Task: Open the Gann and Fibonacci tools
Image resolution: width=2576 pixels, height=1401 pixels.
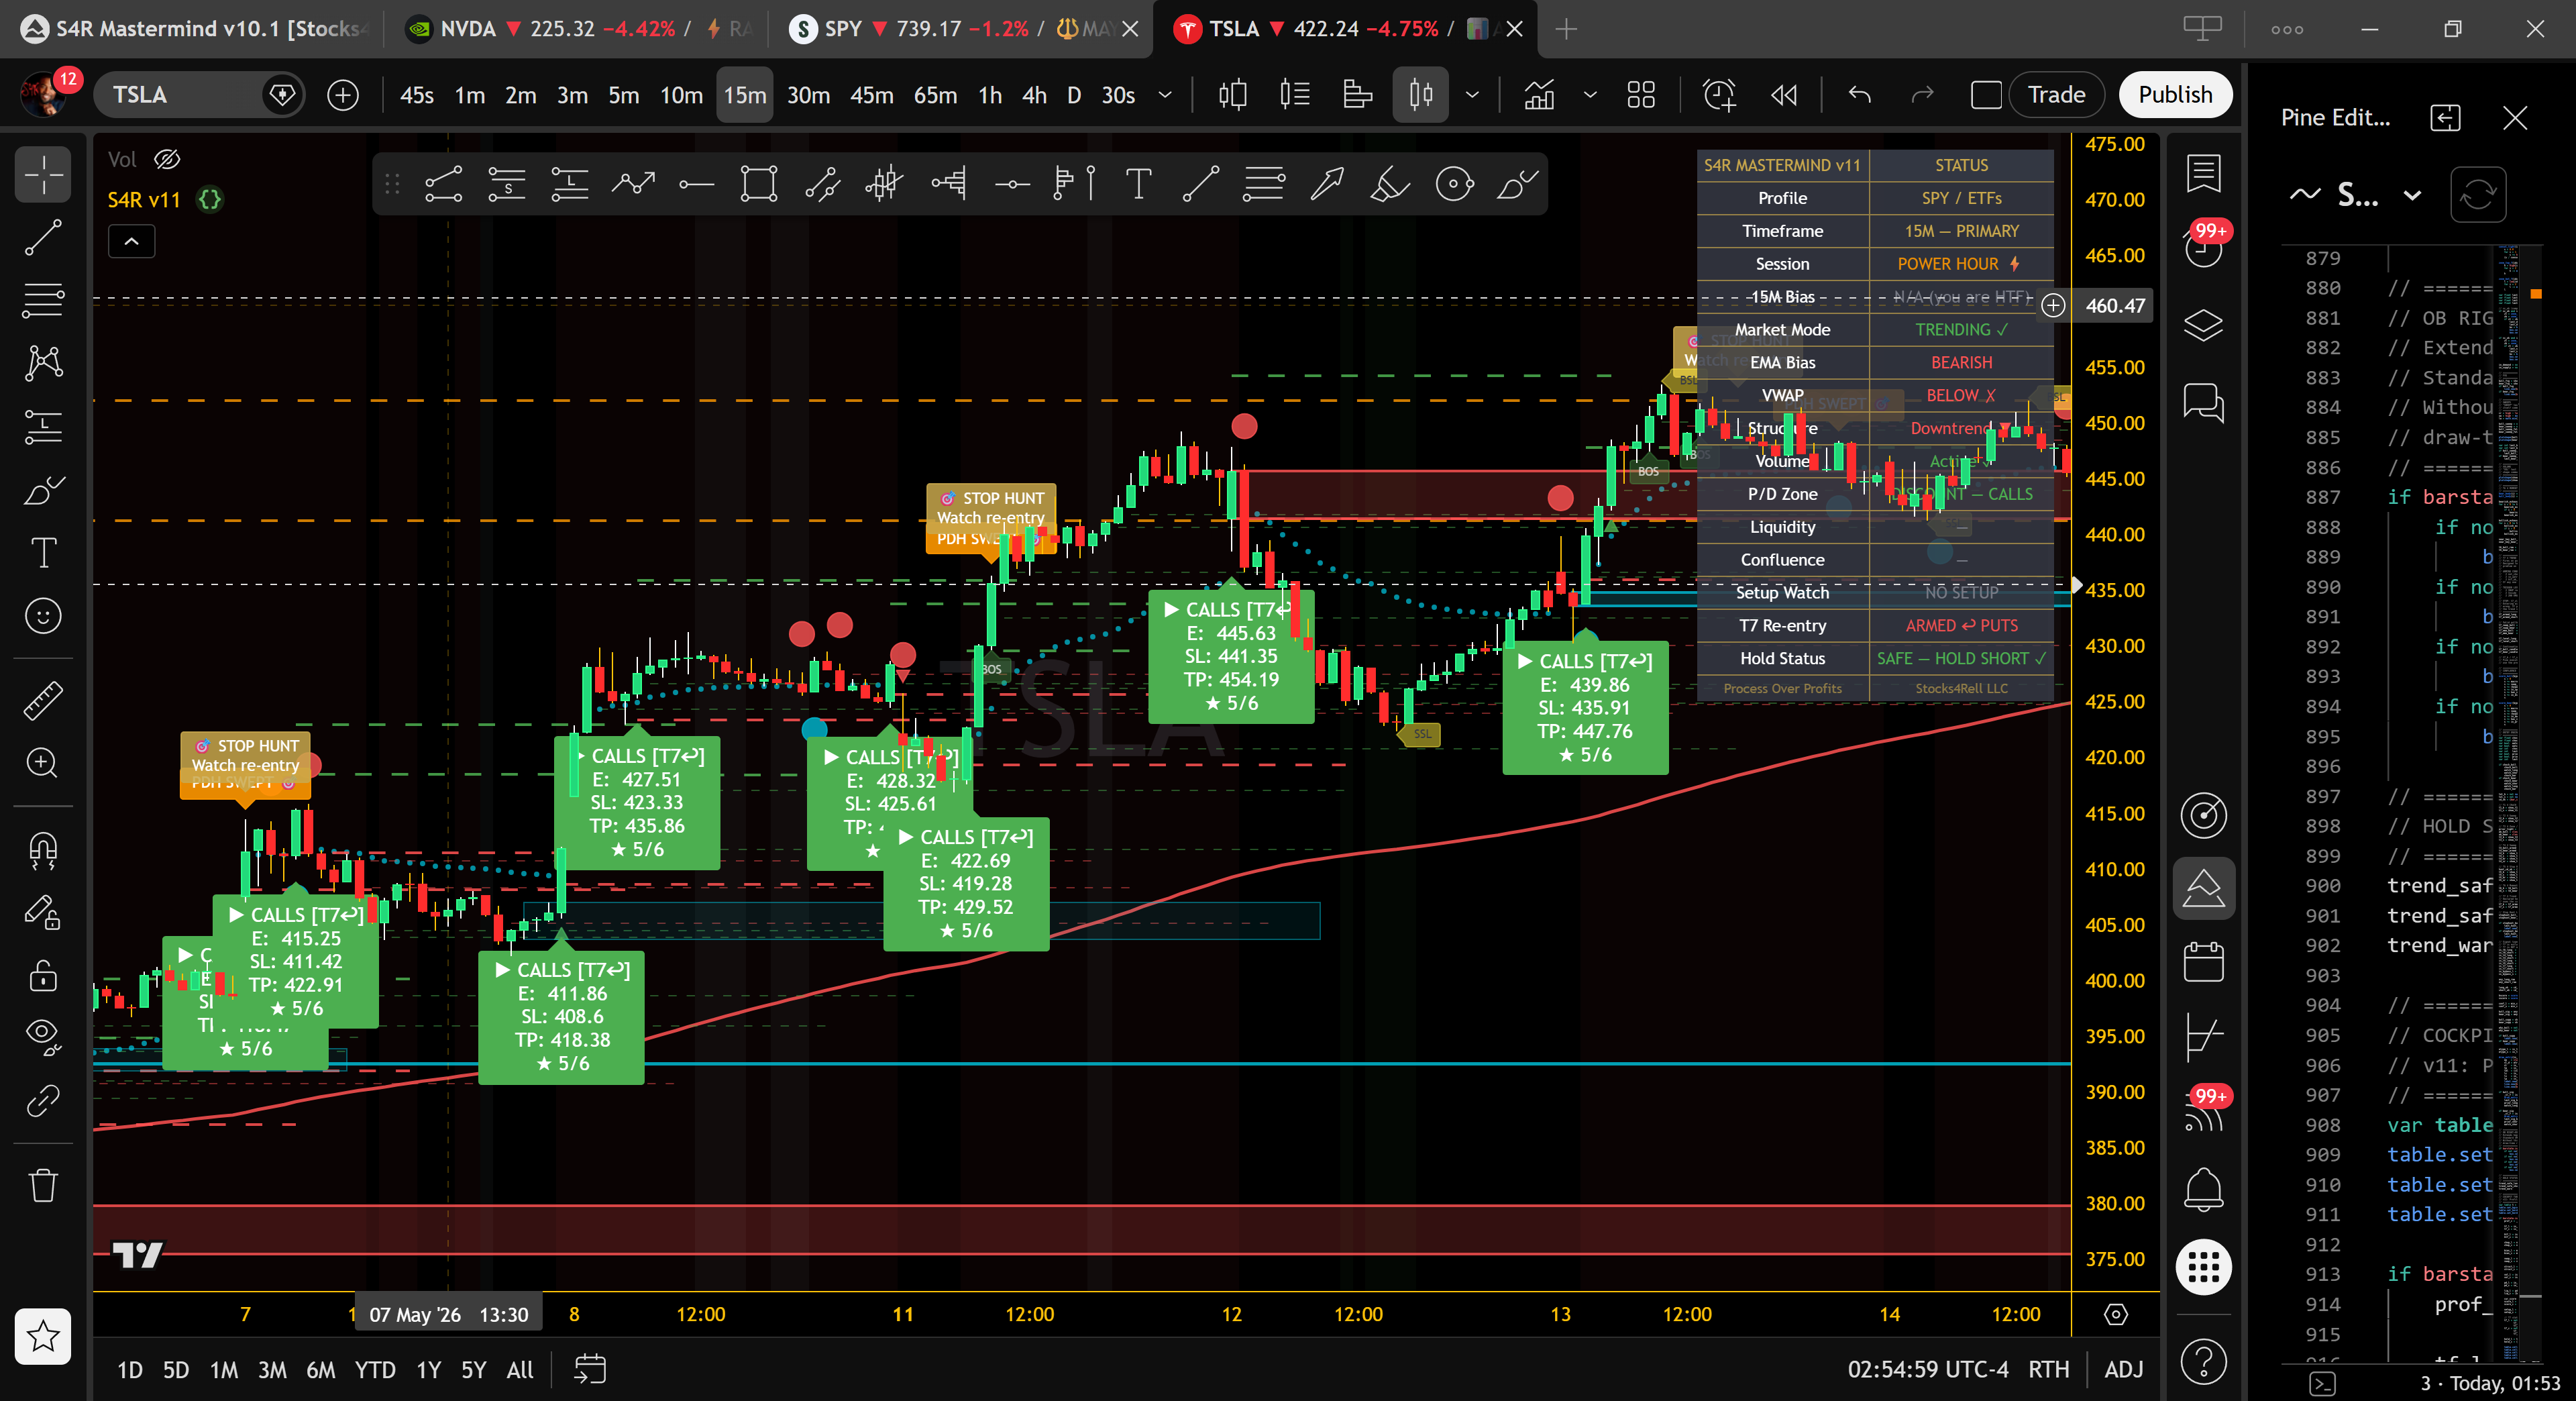Action: pyautogui.click(x=43, y=300)
